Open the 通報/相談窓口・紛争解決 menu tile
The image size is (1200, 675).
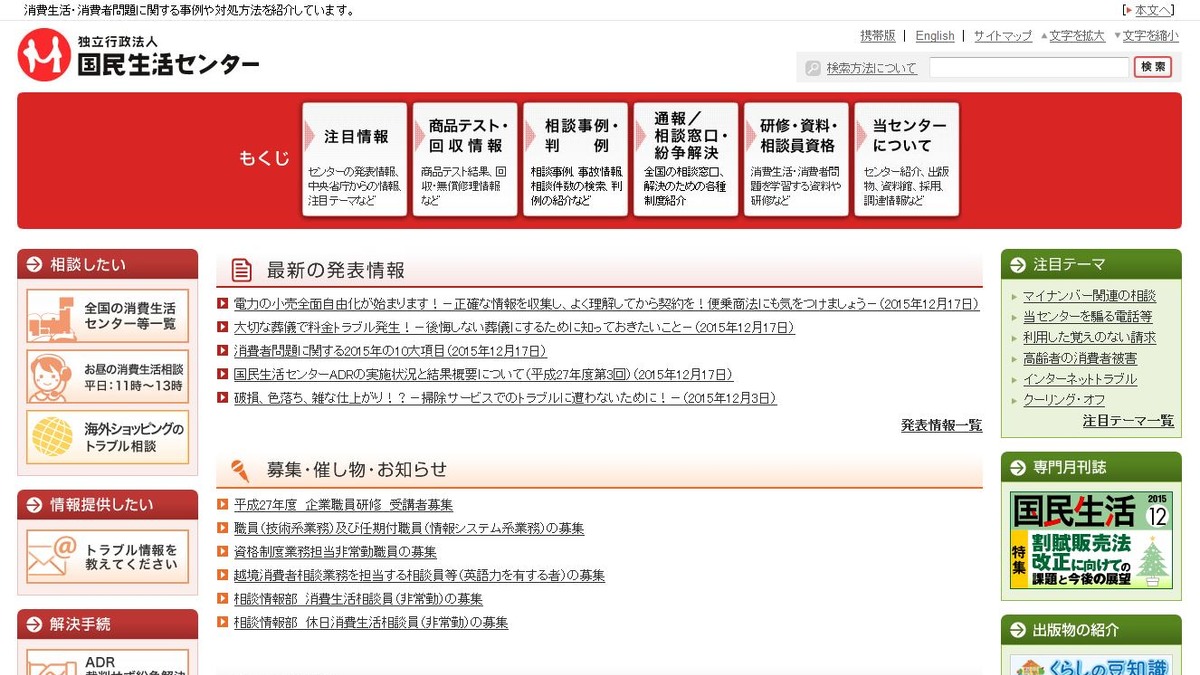click(686, 159)
